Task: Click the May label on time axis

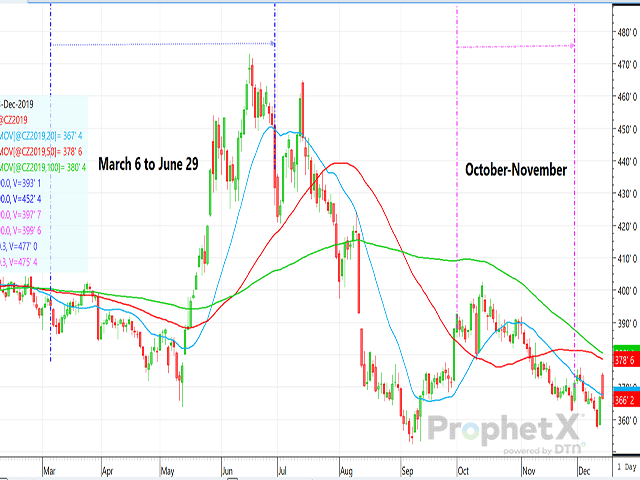Action: coord(167,471)
